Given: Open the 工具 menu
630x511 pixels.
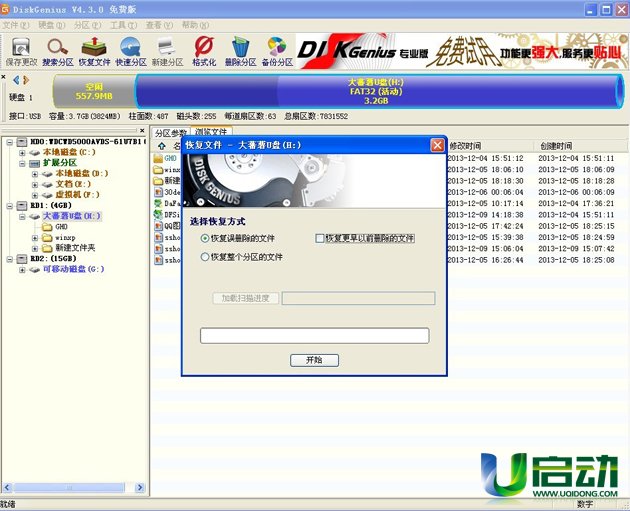Looking at the screenshot, I should point(124,25).
